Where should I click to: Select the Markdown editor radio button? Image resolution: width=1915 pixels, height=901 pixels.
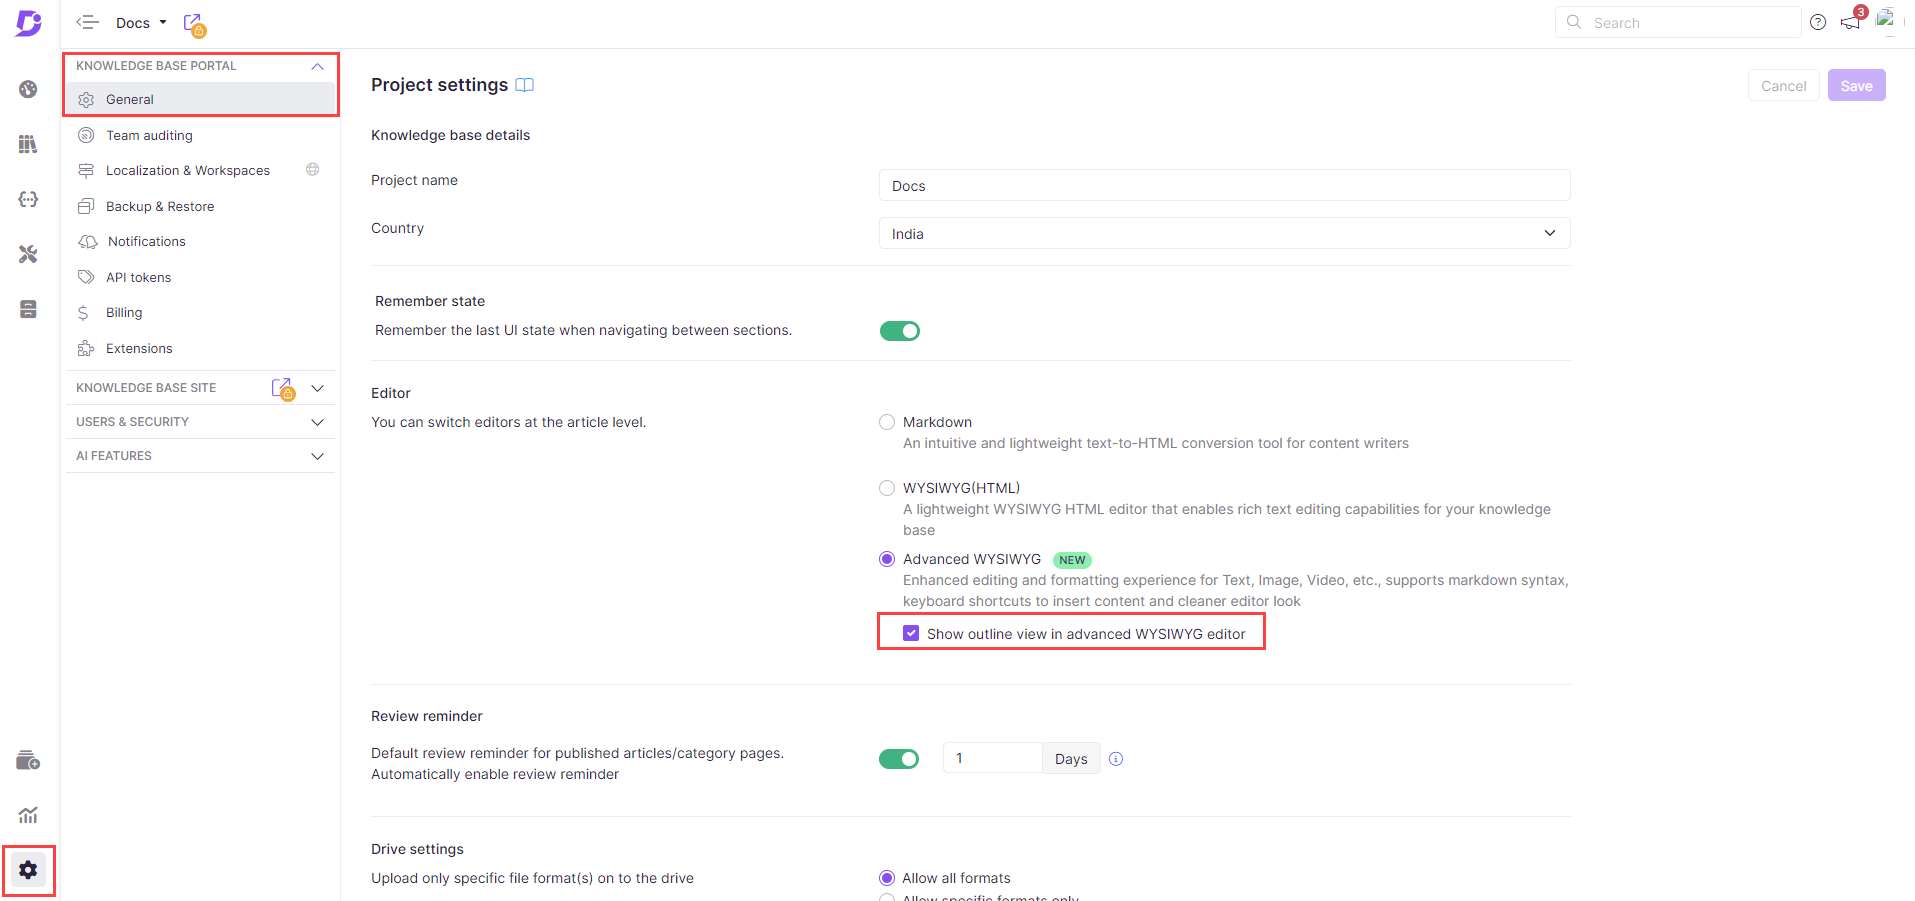tap(887, 422)
